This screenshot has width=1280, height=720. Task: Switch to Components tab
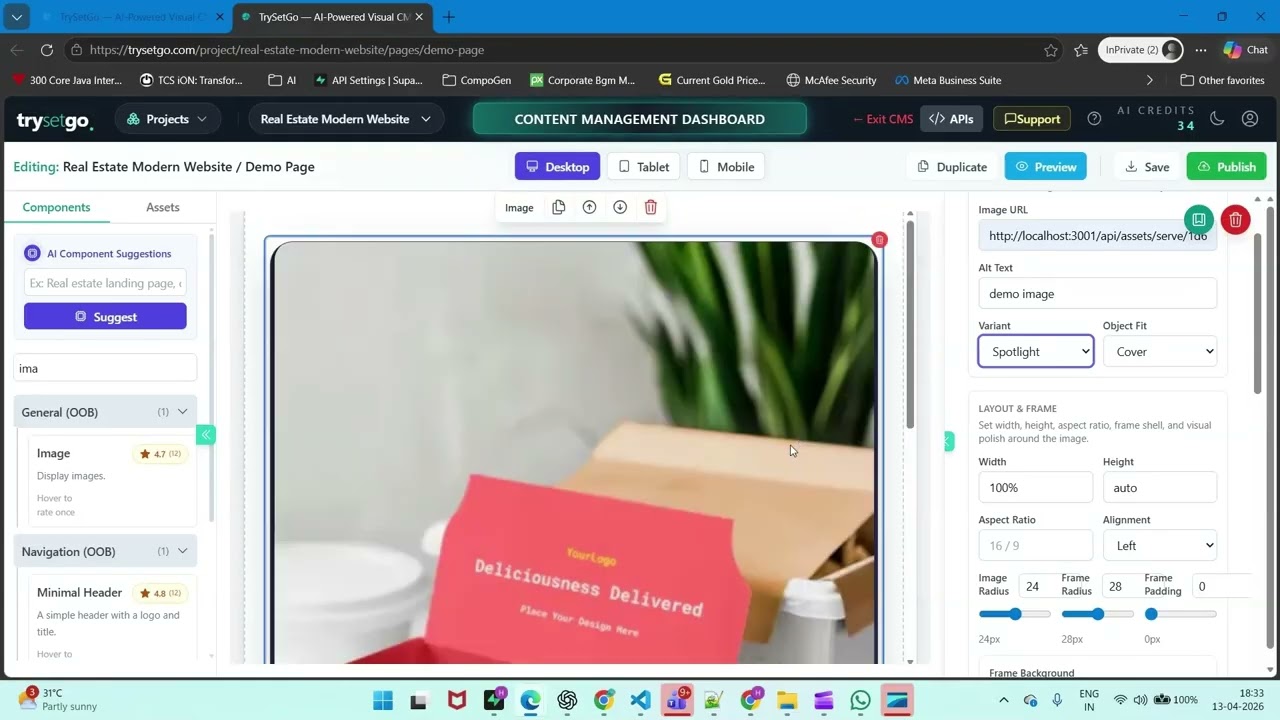(56, 207)
